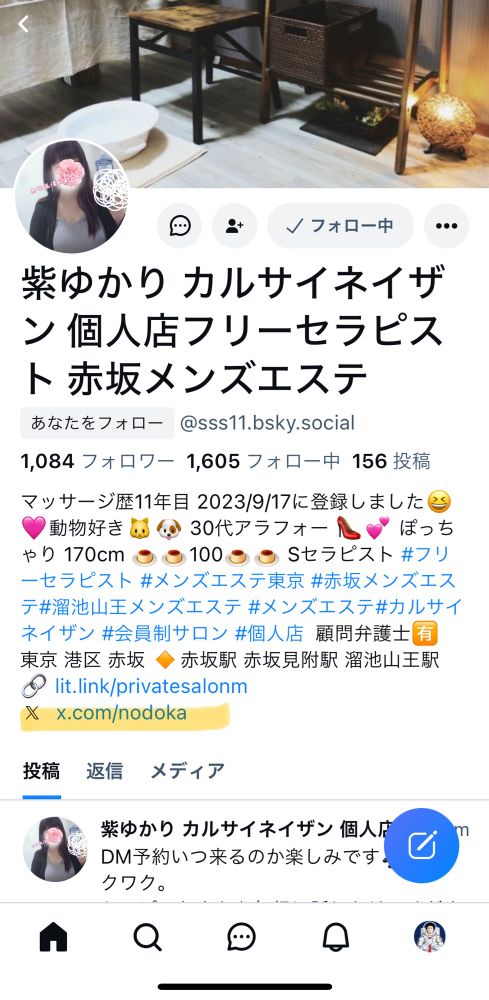Tap the back arrow icon

24,24
